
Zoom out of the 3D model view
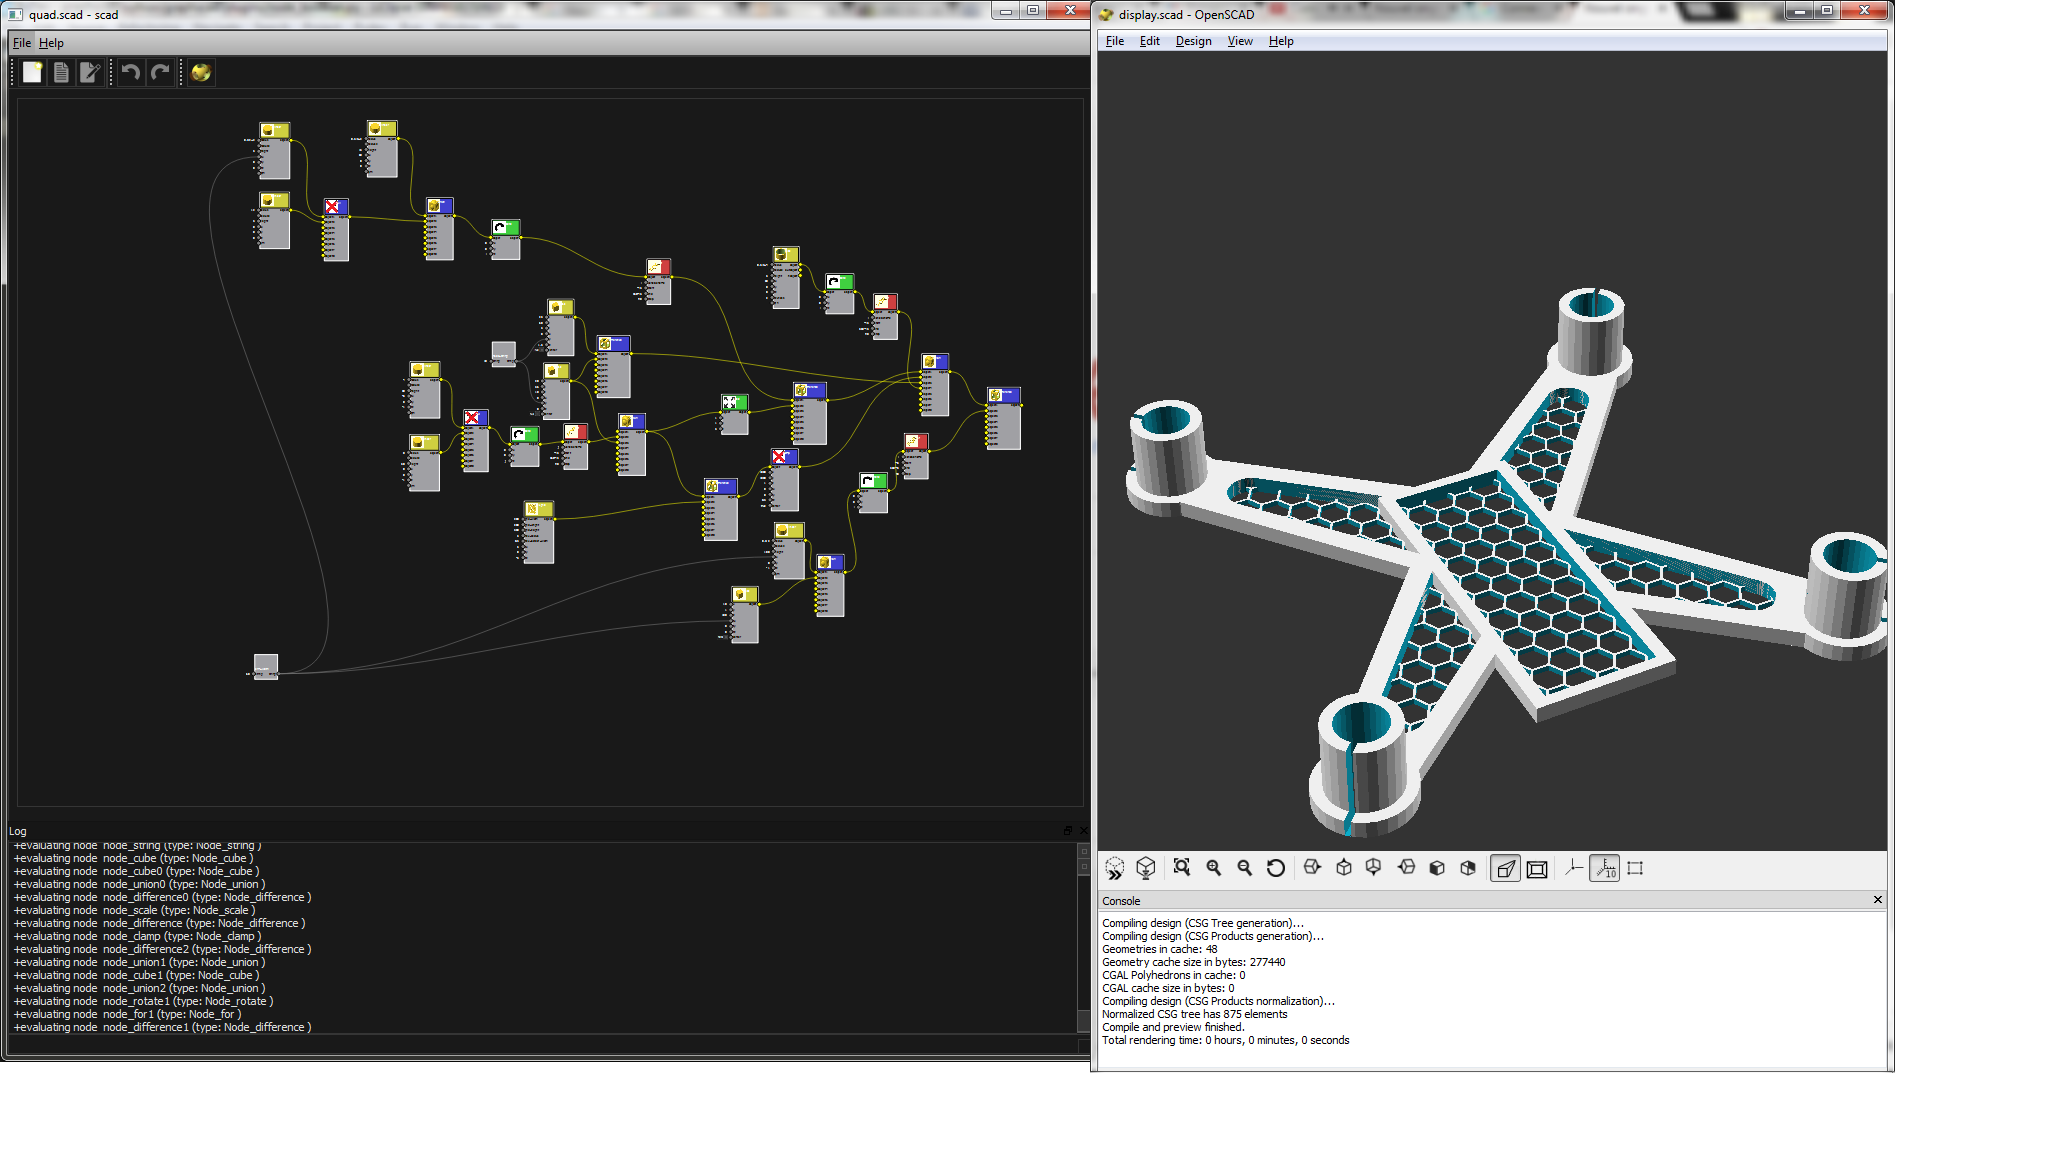point(1245,868)
